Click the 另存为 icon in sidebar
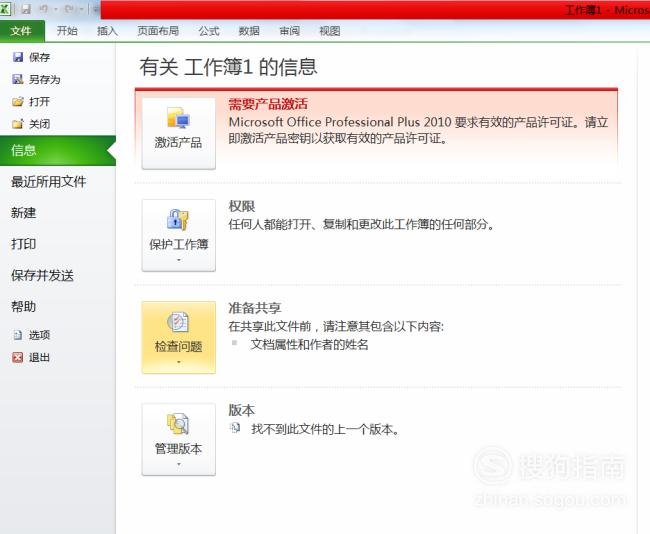 click(18, 79)
